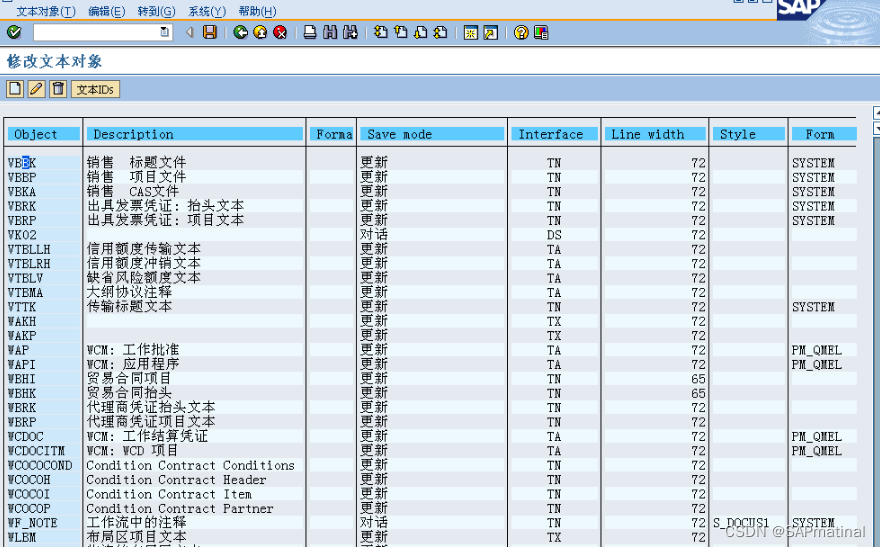Image resolution: width=880 pixels, height=547 pixels.
Task: Click the Change pencil icon
Action: pyautogui.click(x=36, y=89)
